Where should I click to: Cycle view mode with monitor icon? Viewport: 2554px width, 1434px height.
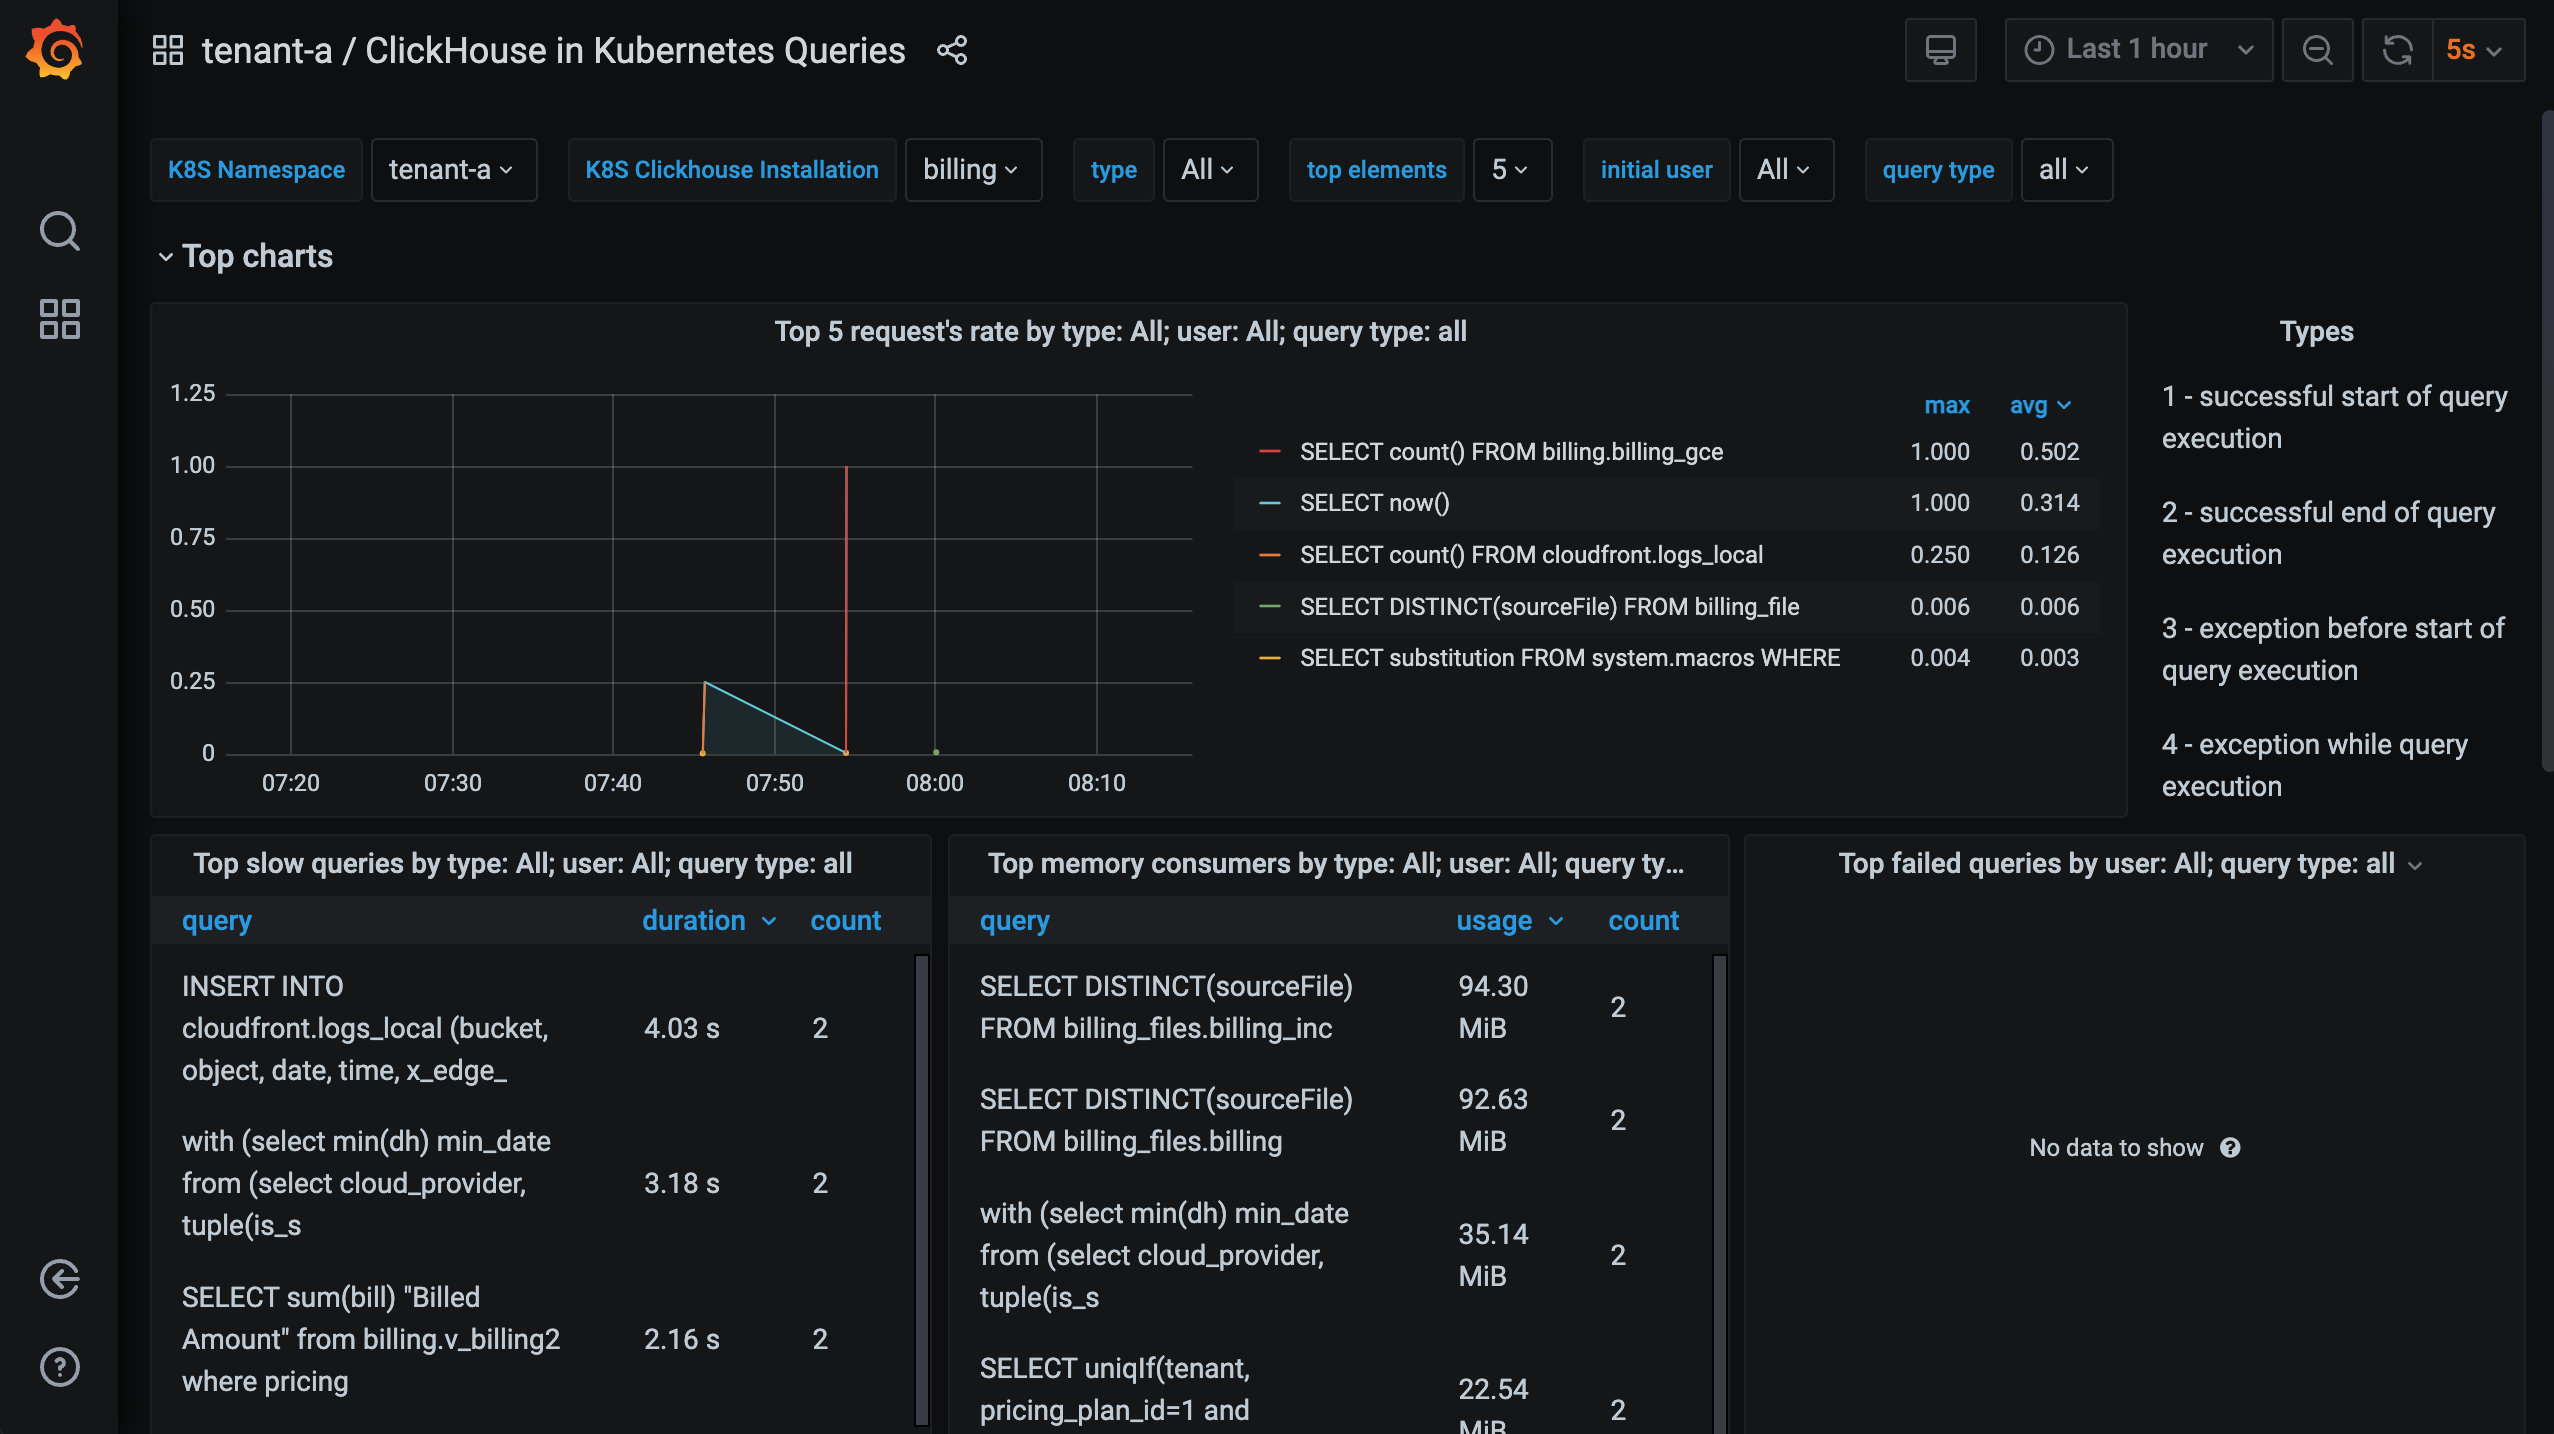click(x=1940, y=50)
